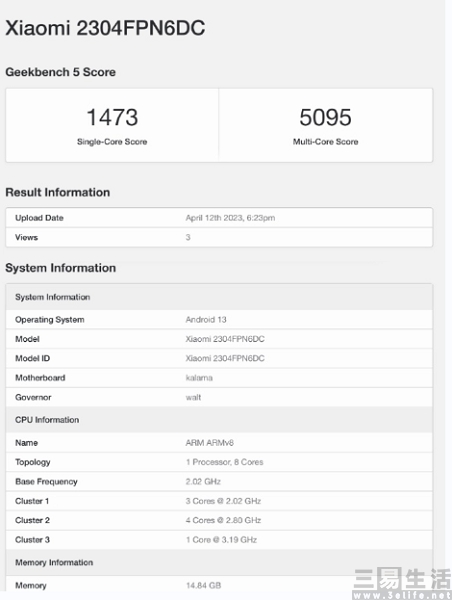Select the Geekbench 5 Score heading
Image resolution: width=452 pixels, height=600 pixels.
(x=60, y=72)
